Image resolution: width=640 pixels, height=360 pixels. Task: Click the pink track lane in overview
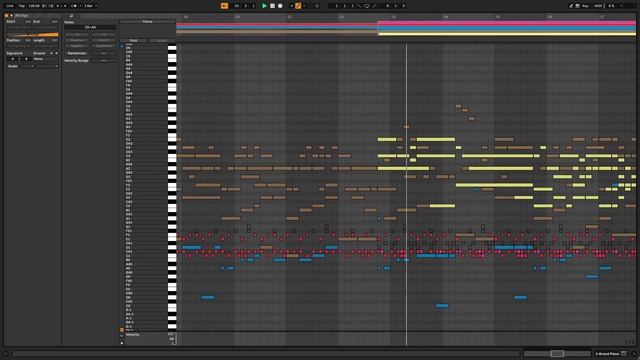click(x=507, y=23)
